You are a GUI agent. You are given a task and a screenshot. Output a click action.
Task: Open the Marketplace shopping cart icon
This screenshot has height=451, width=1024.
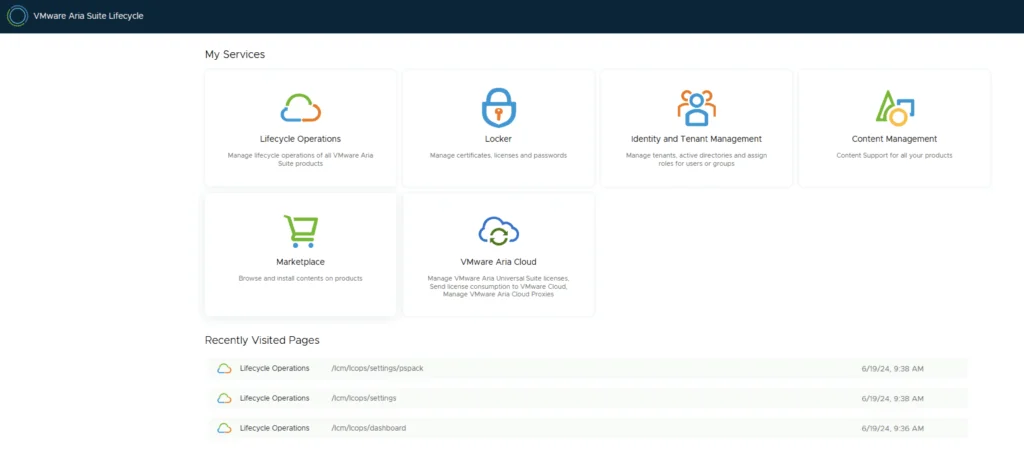(300, 231)
